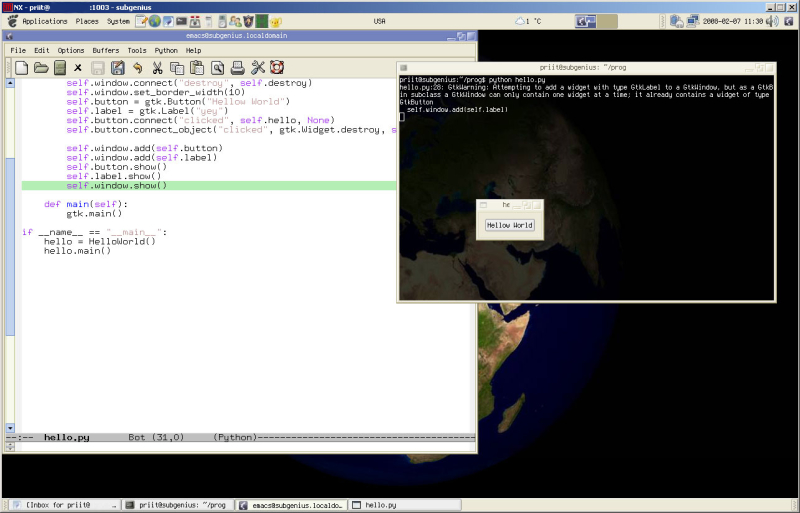
Task: Click the 'hello = HelloWorld()' line
Action: point(99,241)
